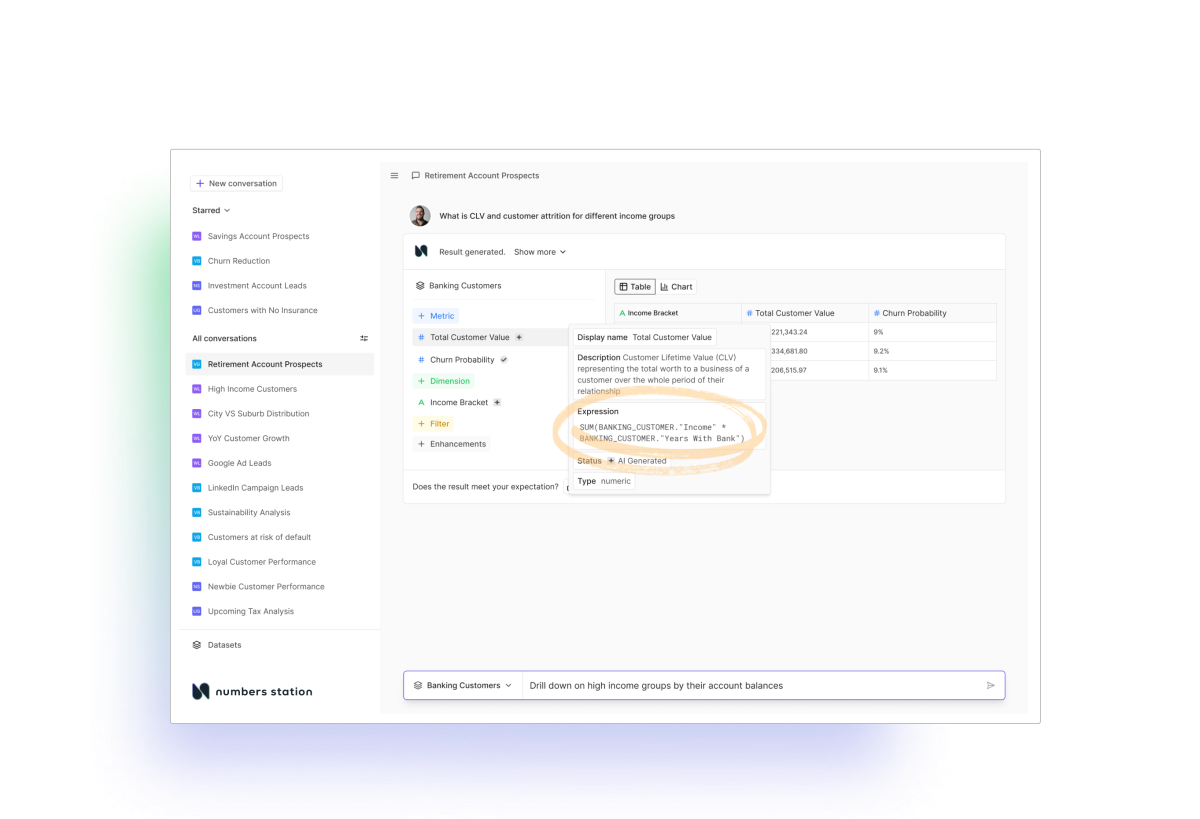
Task: Add a new Metric
Action: click(x=435, y=316)
